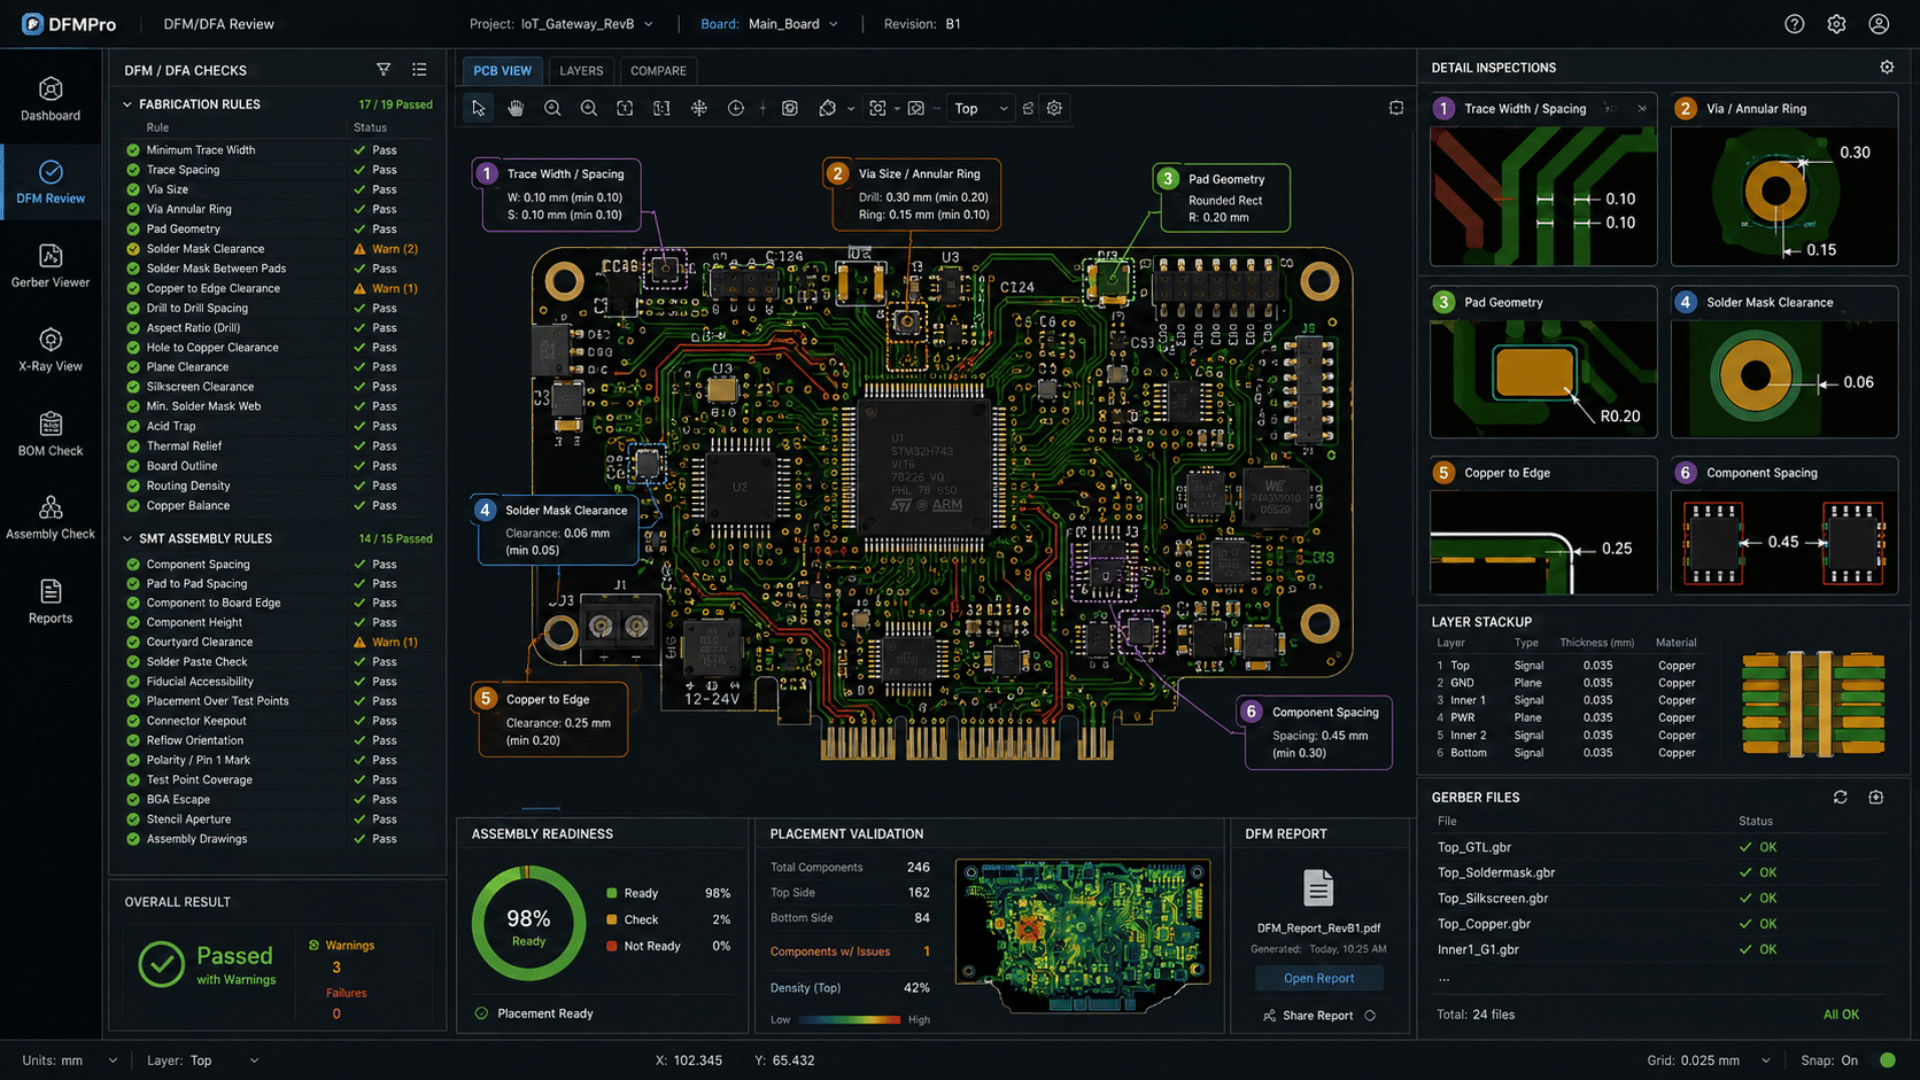
Task: Switch to the COMPARE tab
Action: coord(658,71)
